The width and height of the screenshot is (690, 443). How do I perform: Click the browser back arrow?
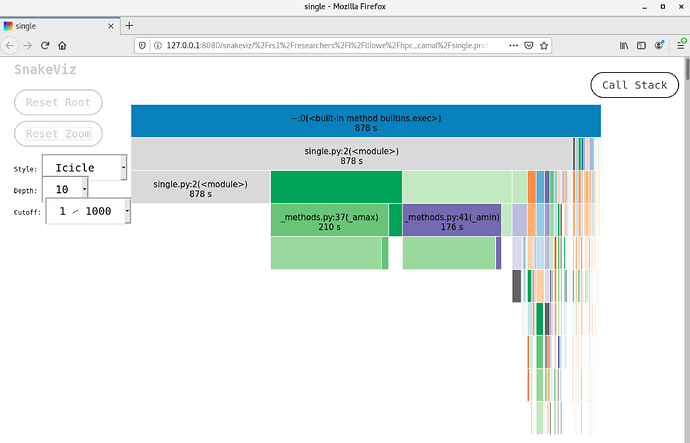[11, 46]
